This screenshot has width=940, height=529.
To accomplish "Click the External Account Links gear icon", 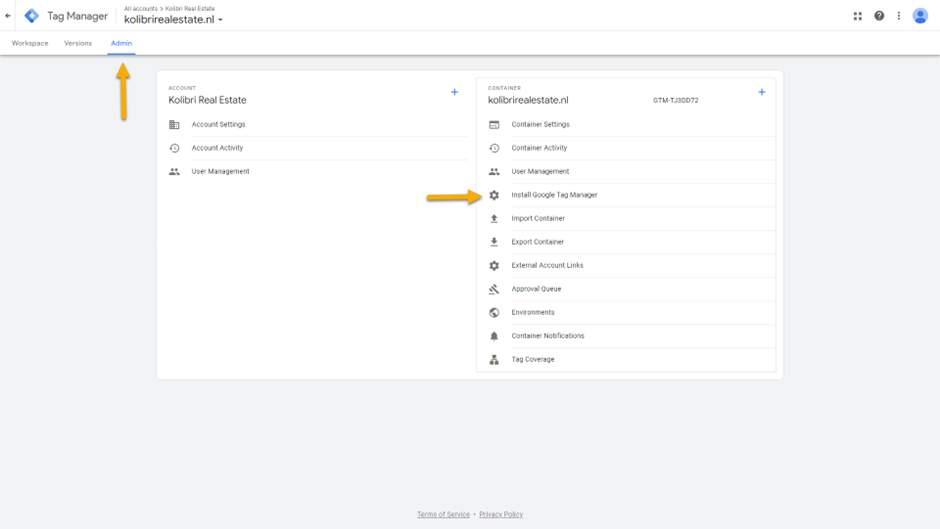I will click(x=494, y=265).
